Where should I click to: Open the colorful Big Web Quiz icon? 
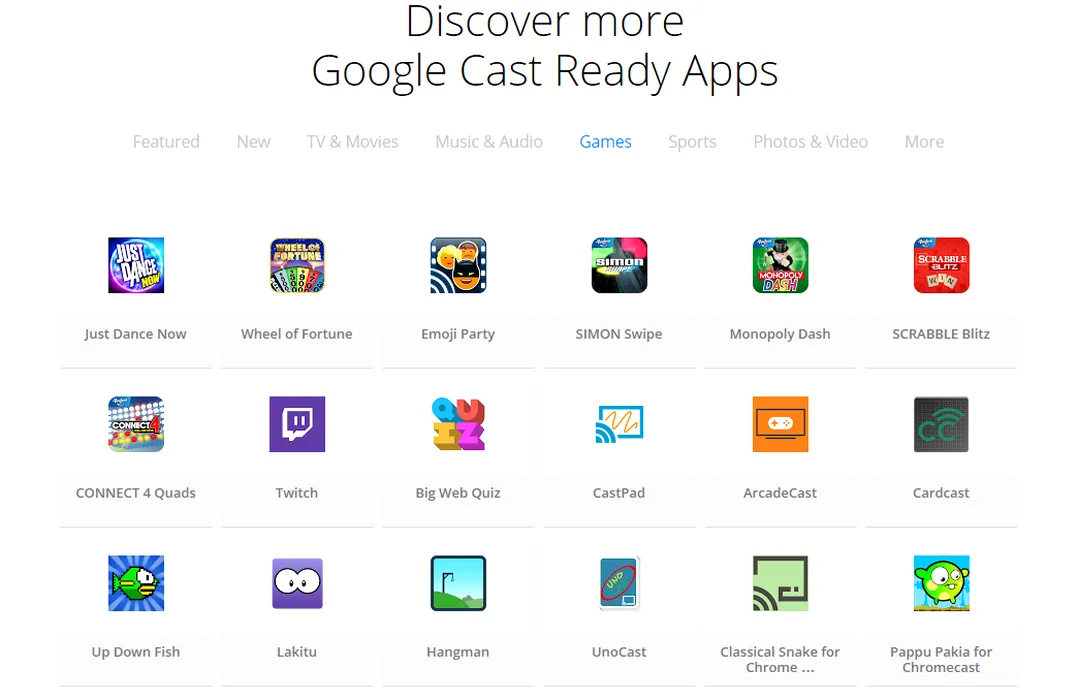pyautogui.click(x=458, y=424)
